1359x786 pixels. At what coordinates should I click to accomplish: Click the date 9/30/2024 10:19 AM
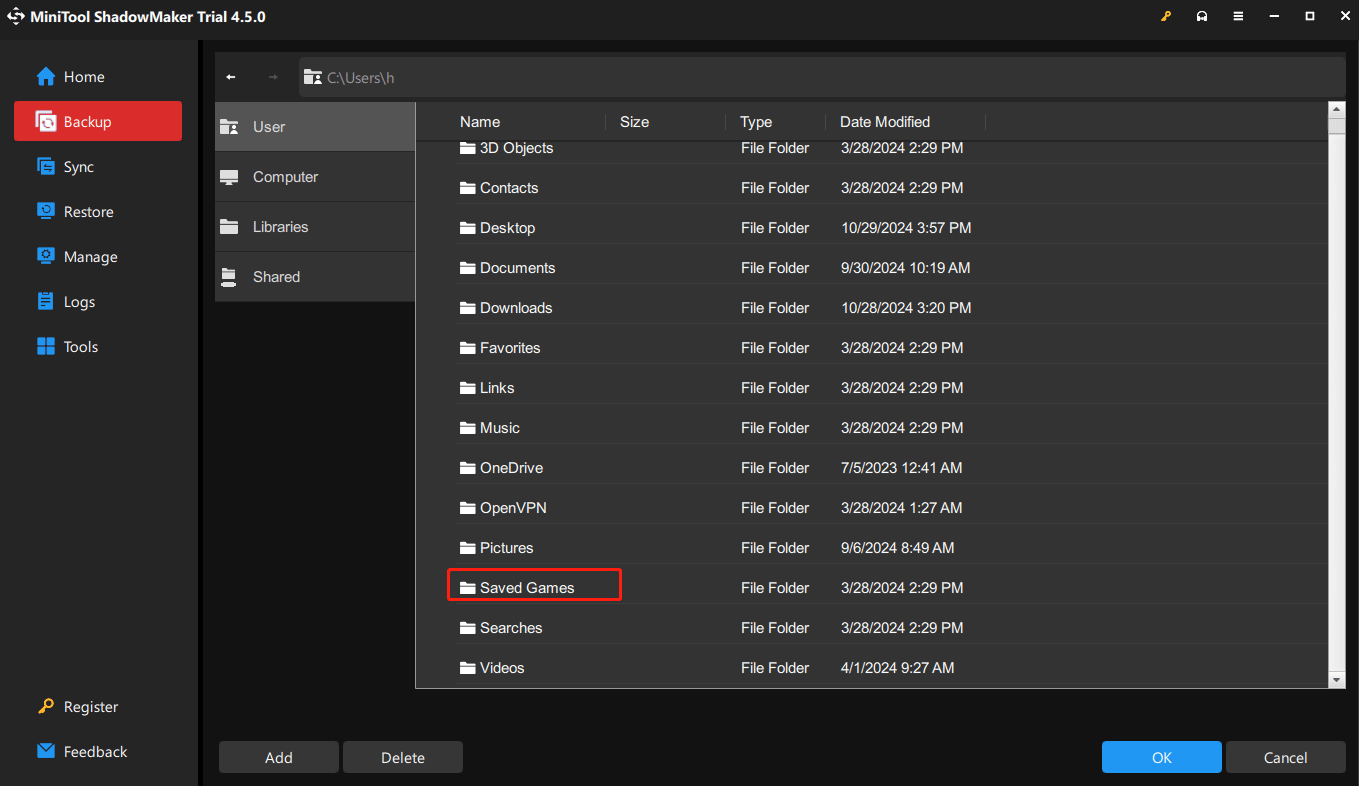point(906,268)
